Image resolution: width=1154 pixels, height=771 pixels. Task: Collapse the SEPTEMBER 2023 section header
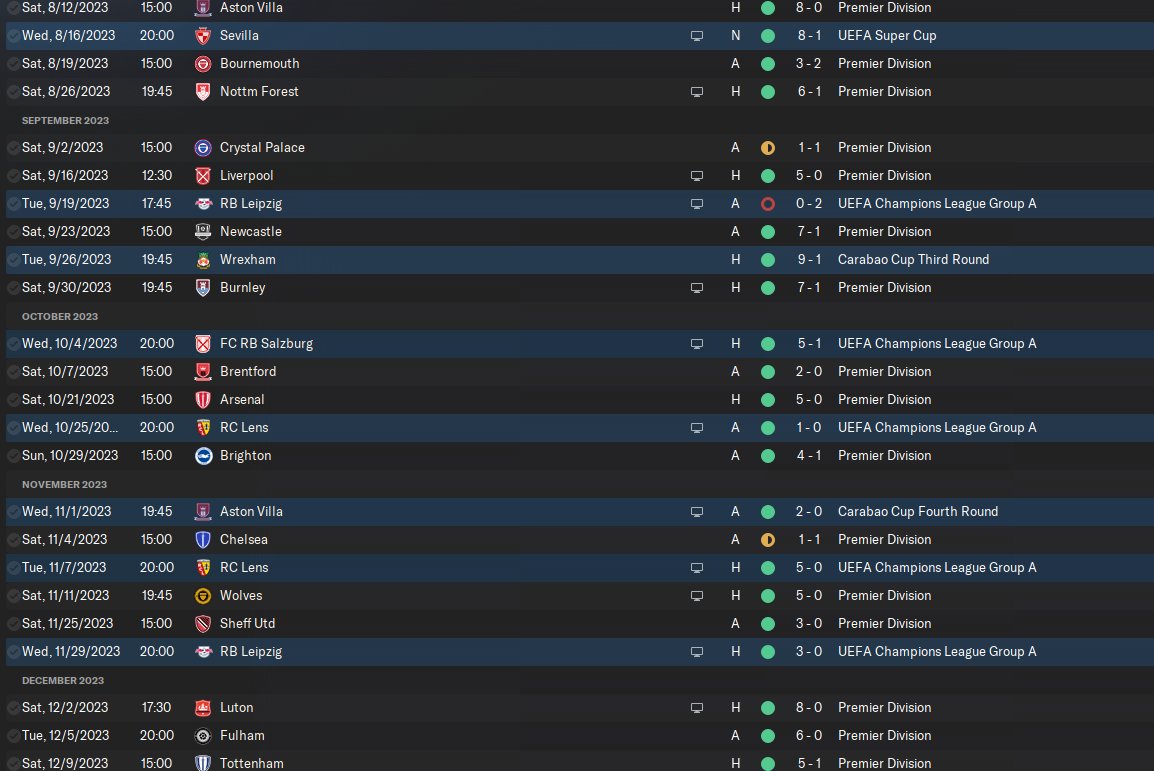(x=66, y=120)
